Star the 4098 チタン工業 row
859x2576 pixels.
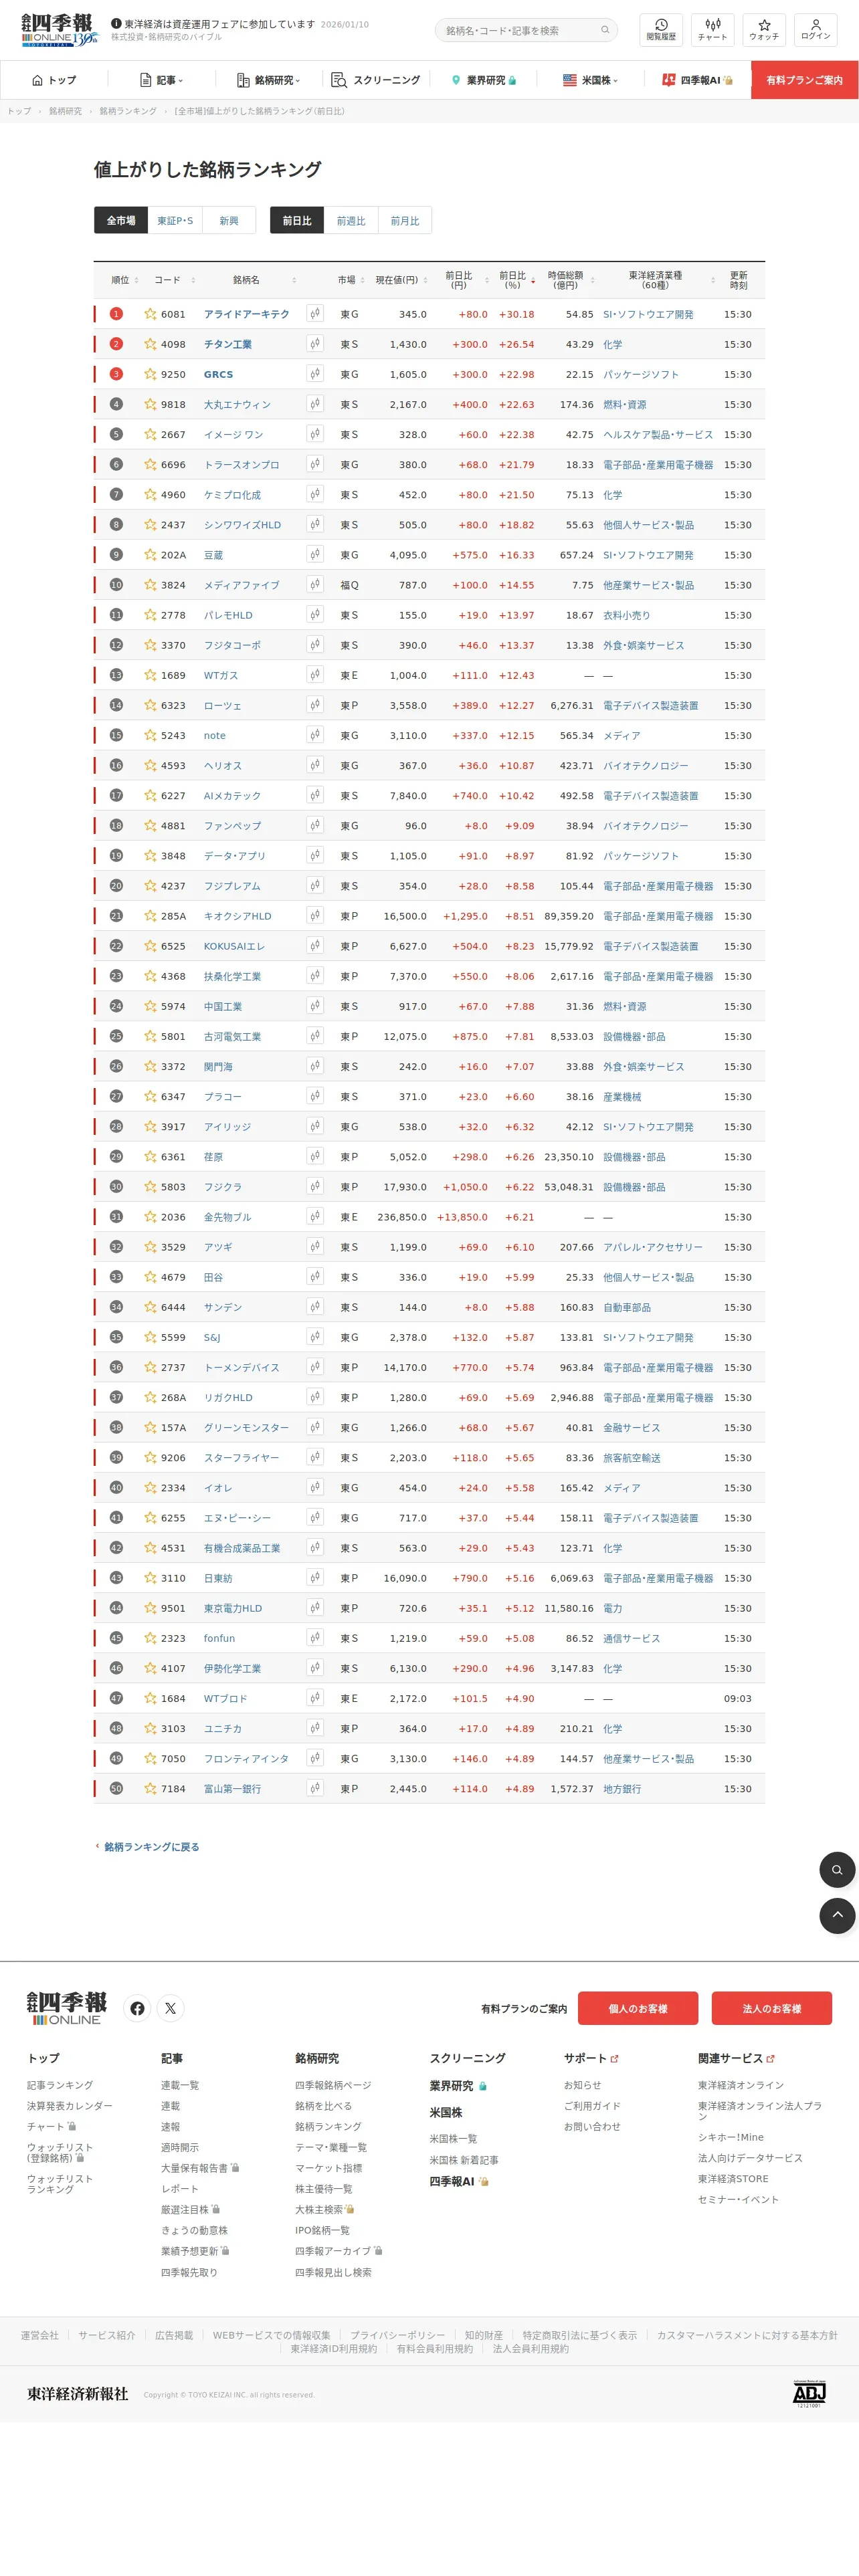click(x=150, y=344)
